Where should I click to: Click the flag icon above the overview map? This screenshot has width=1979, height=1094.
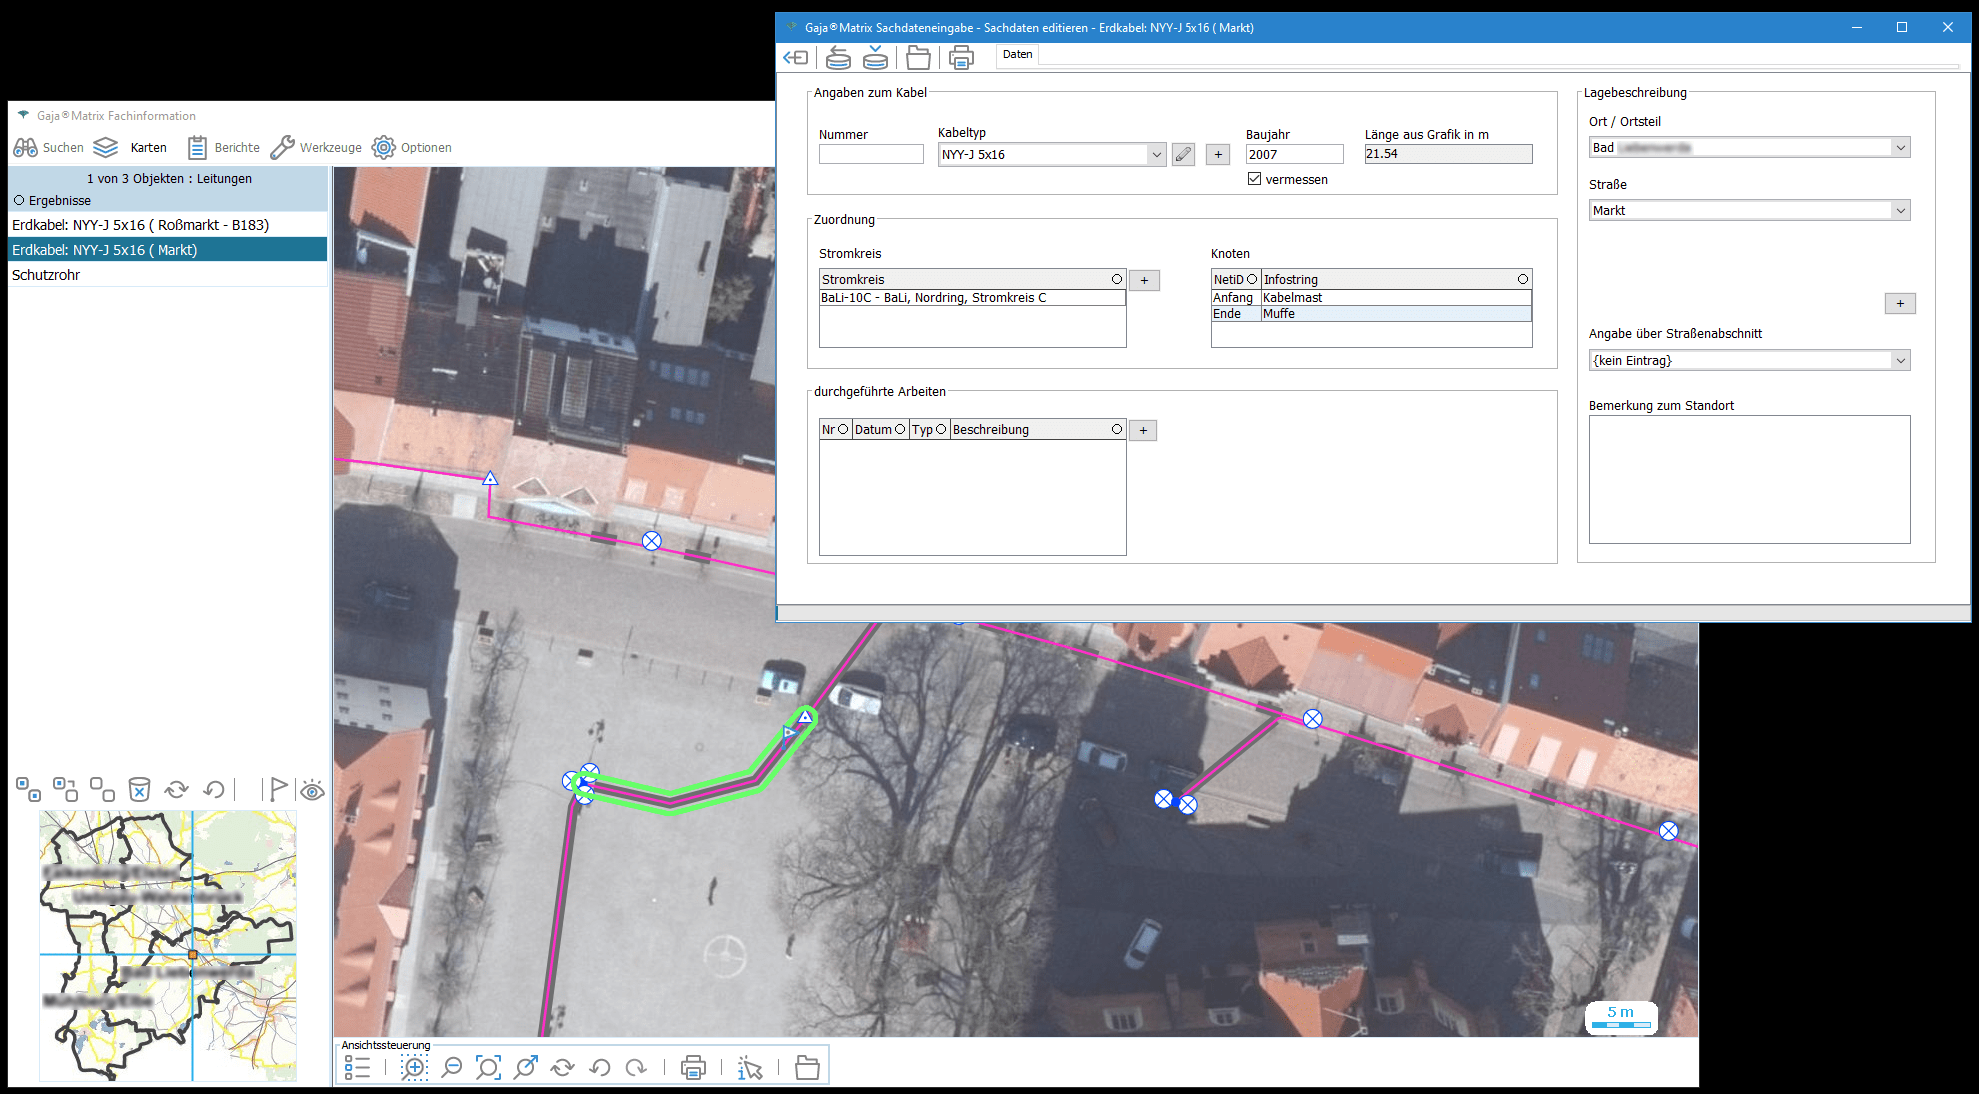point(277,790)
